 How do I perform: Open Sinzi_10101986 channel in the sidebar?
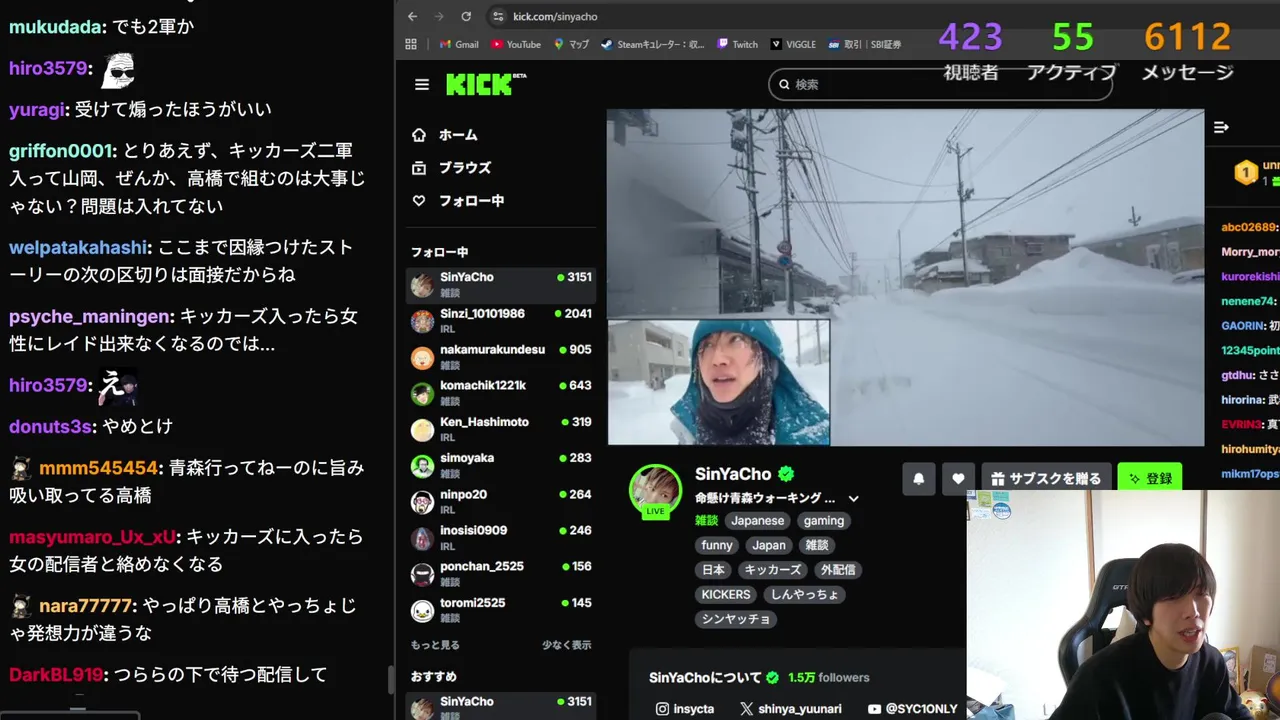[501, 321]
